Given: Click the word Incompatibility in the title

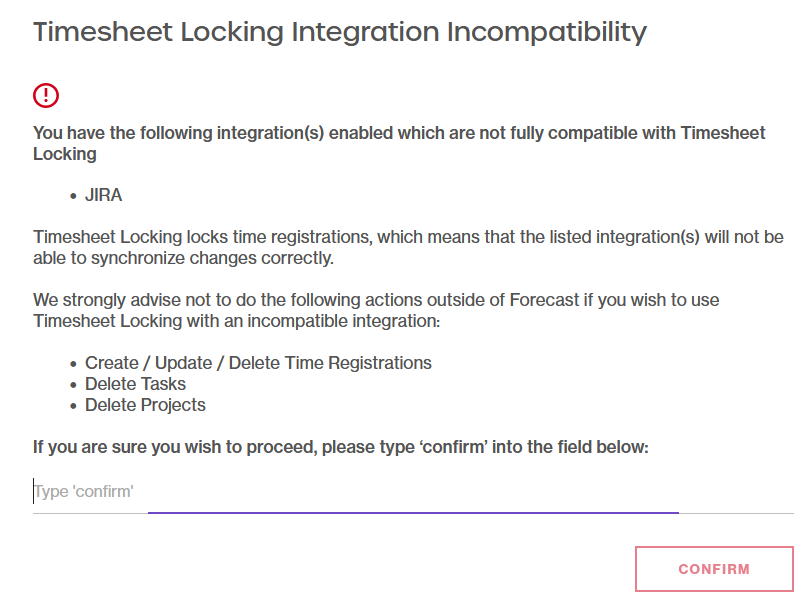Looking at the screenshot, I should pos(547,32).
